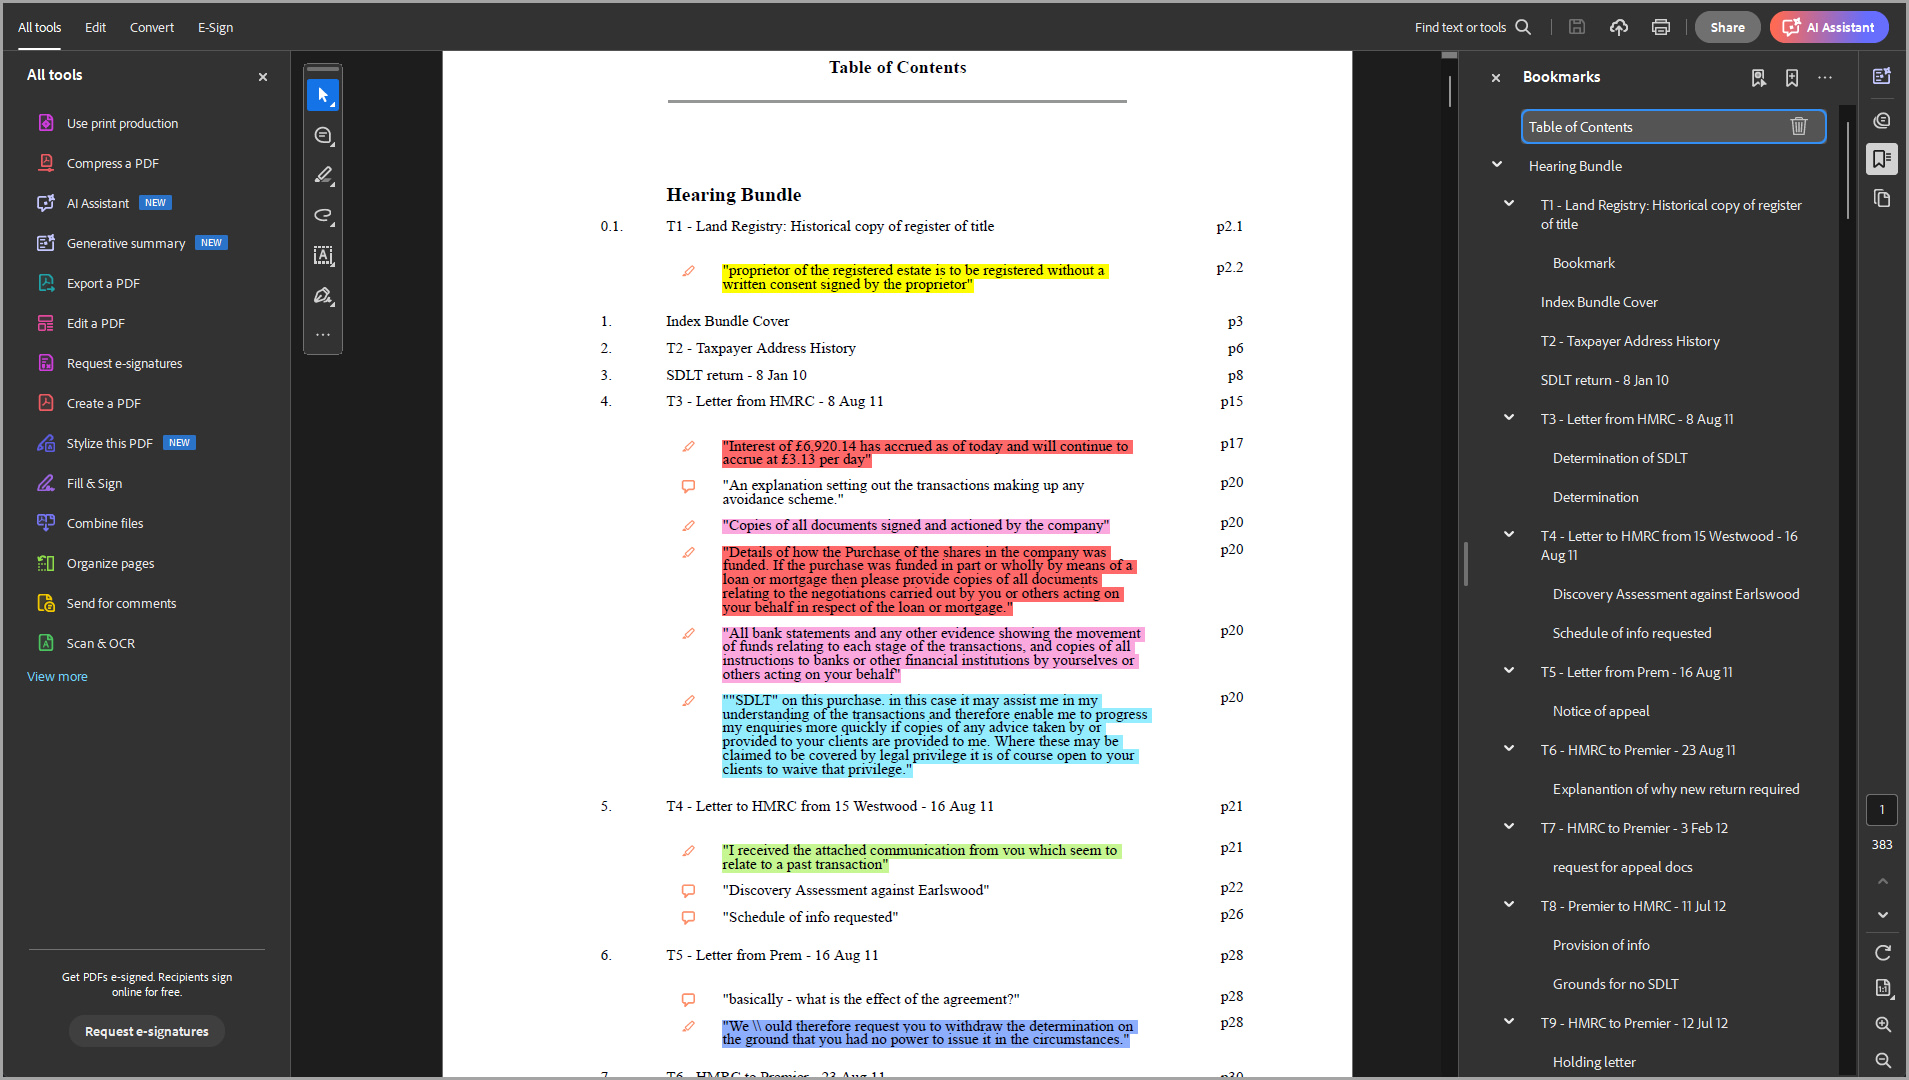Collapse T4 Letter to HMRC bookmark
1909x1080 pixels.
[x=1509, y=535]
